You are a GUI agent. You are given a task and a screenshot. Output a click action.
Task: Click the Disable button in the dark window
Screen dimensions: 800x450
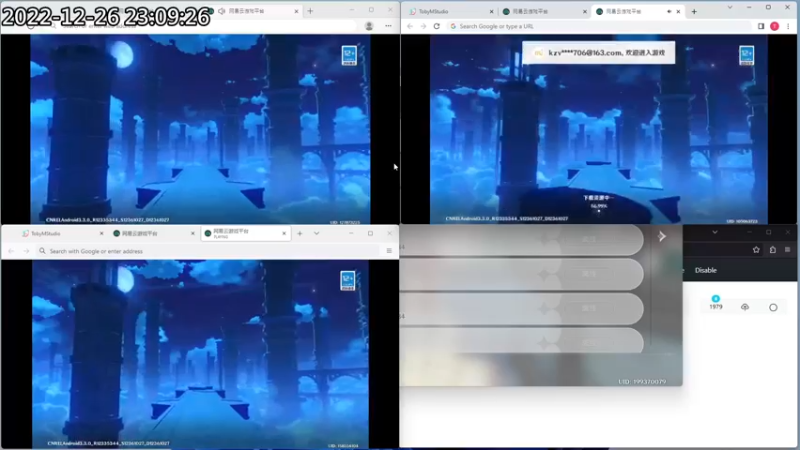tap(706, 270)
